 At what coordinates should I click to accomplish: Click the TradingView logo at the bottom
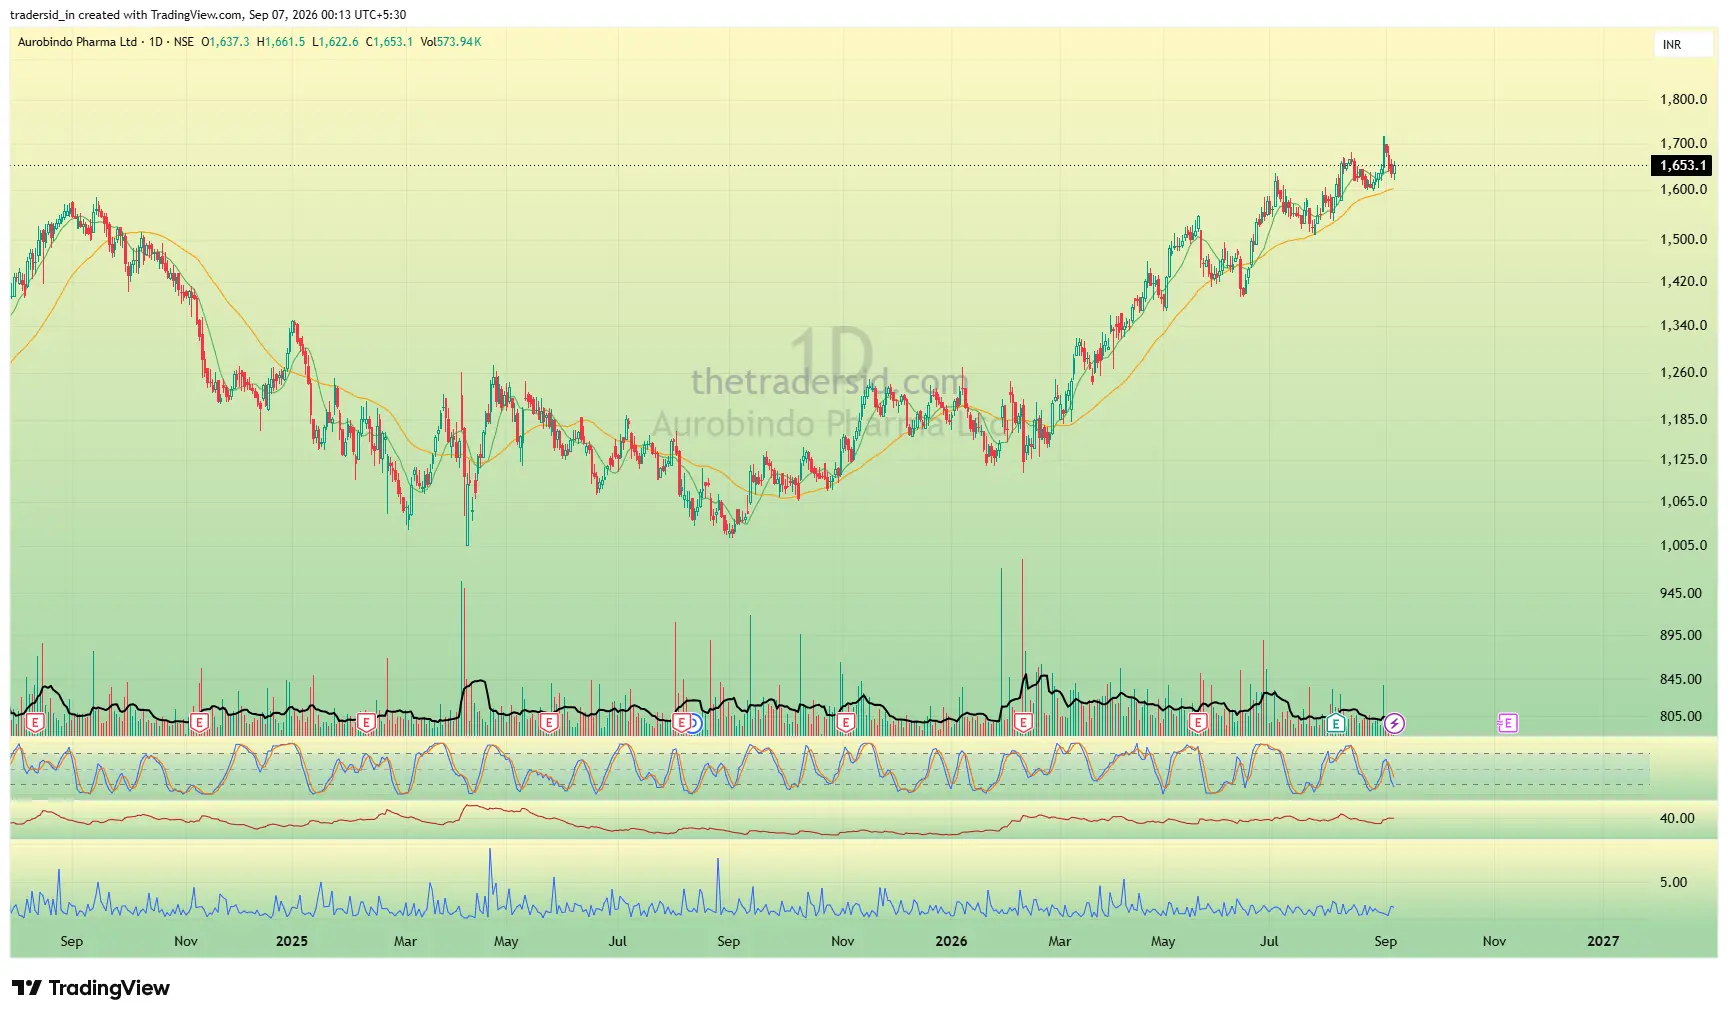(x=91, y=988)
